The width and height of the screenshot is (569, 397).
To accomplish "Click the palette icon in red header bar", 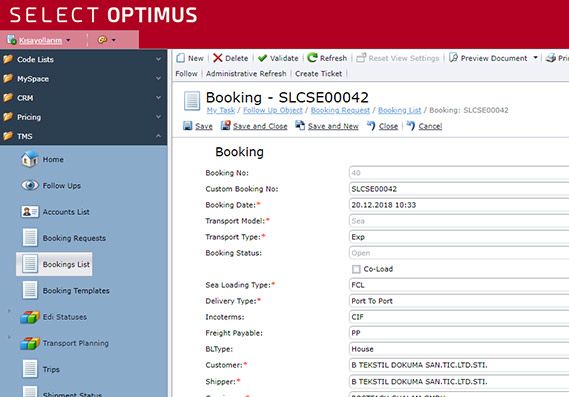I will 102,40.
